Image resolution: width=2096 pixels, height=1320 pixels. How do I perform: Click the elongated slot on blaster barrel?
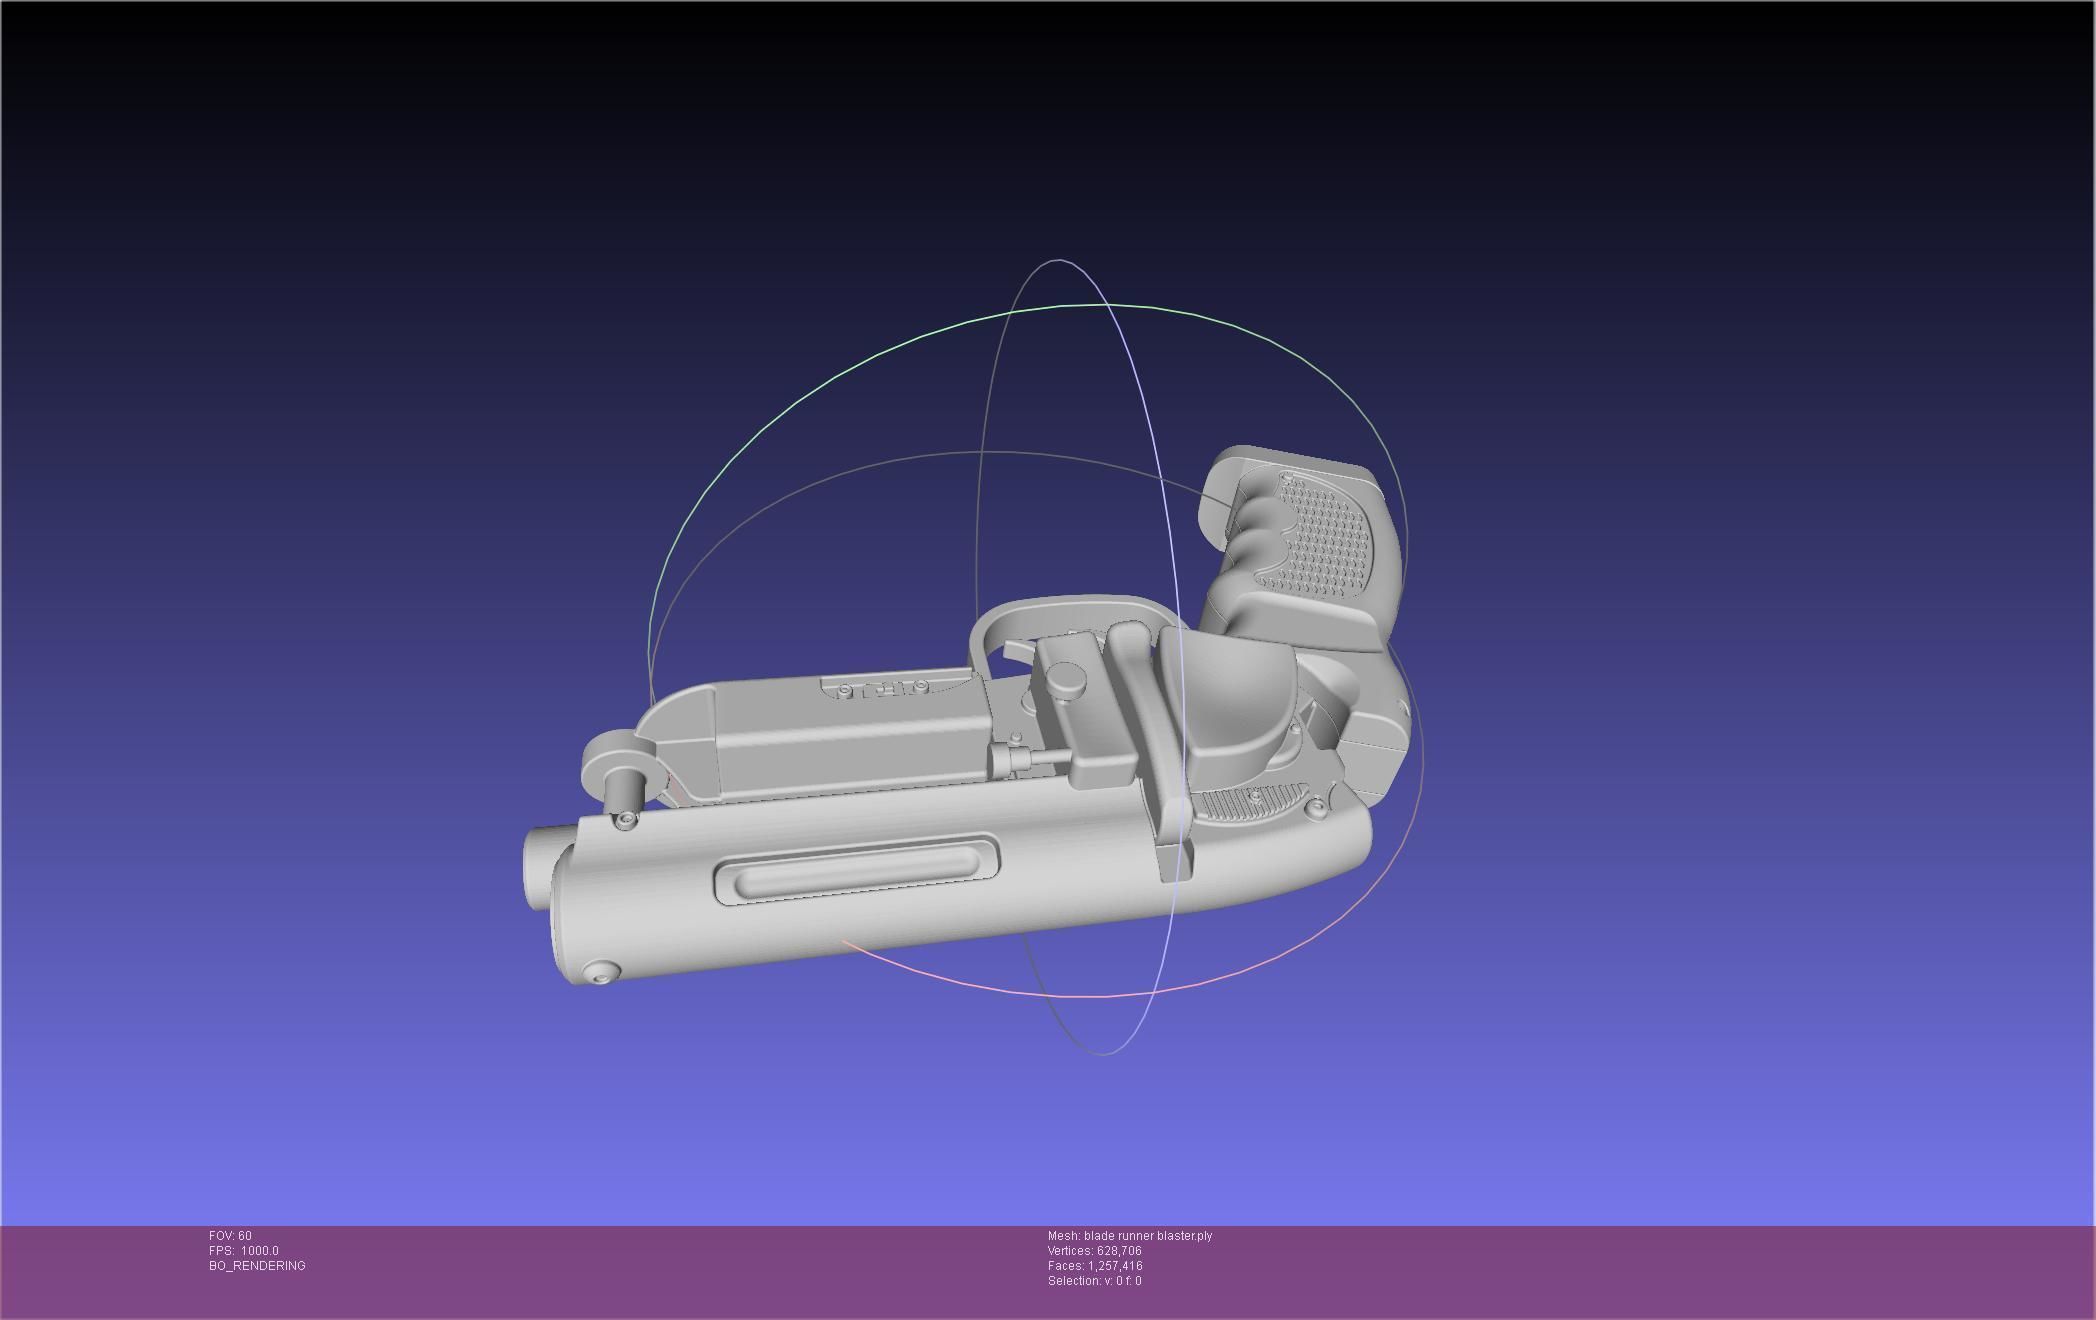pos(857,870)
